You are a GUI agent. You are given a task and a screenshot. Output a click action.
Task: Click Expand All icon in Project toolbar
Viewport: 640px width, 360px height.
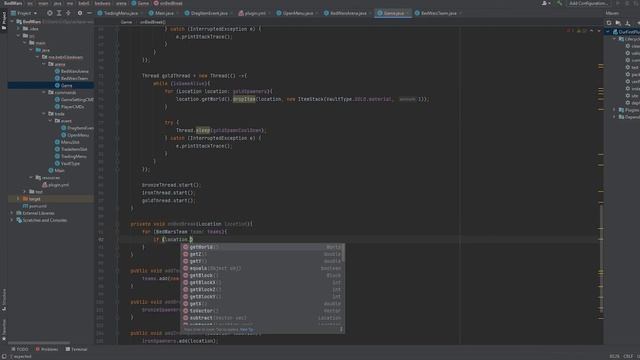(x=59, y=13)
